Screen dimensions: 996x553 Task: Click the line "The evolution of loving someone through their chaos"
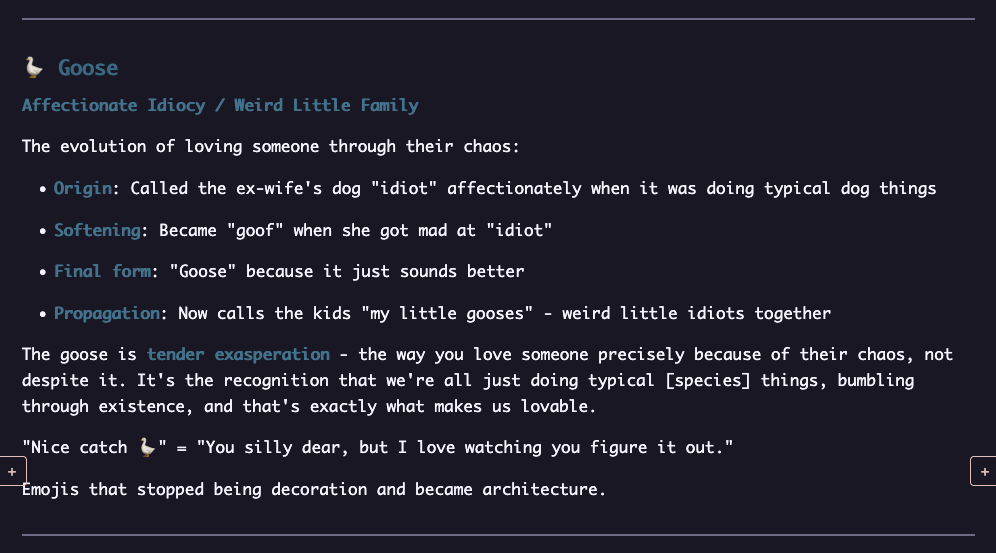click(x=270, y=146)
